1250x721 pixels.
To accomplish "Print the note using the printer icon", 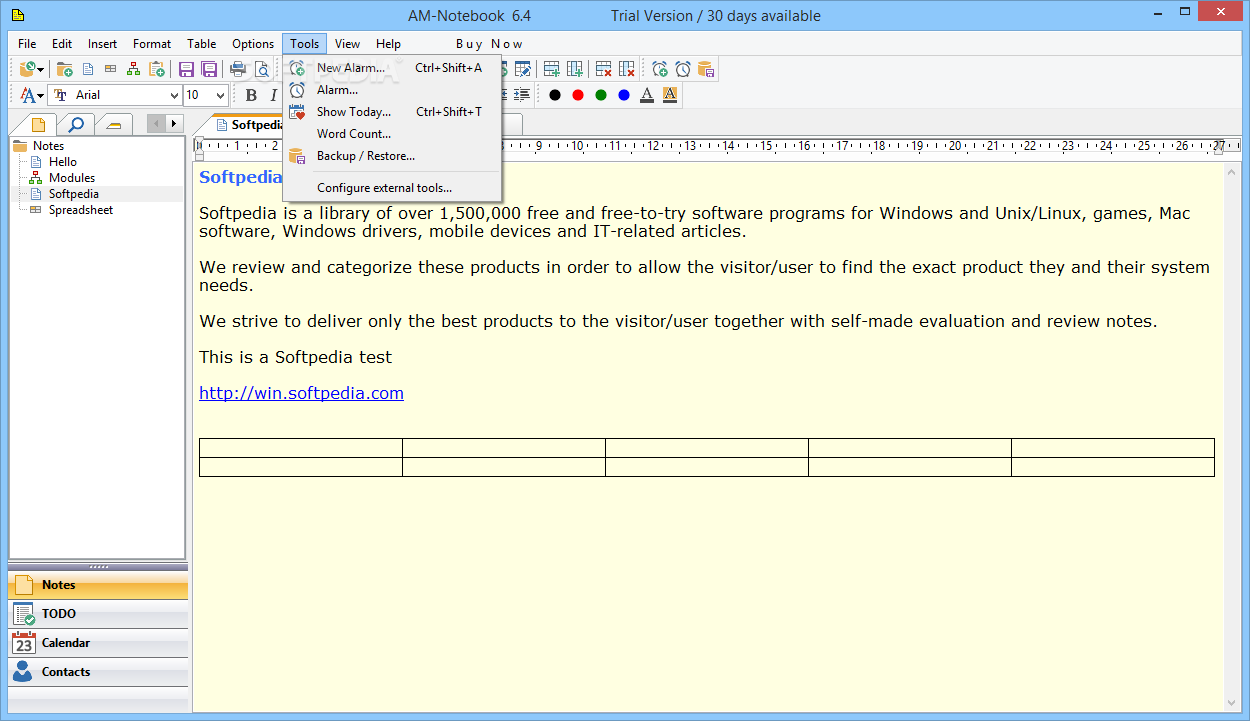I will [238, 69].
